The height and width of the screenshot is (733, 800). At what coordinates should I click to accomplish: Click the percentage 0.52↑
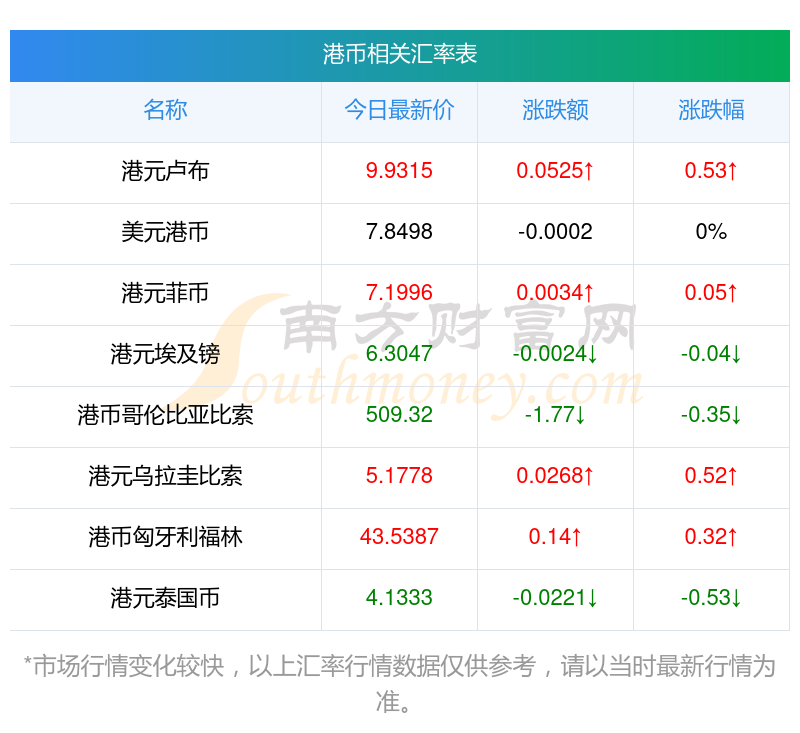(x=711, y=476)
